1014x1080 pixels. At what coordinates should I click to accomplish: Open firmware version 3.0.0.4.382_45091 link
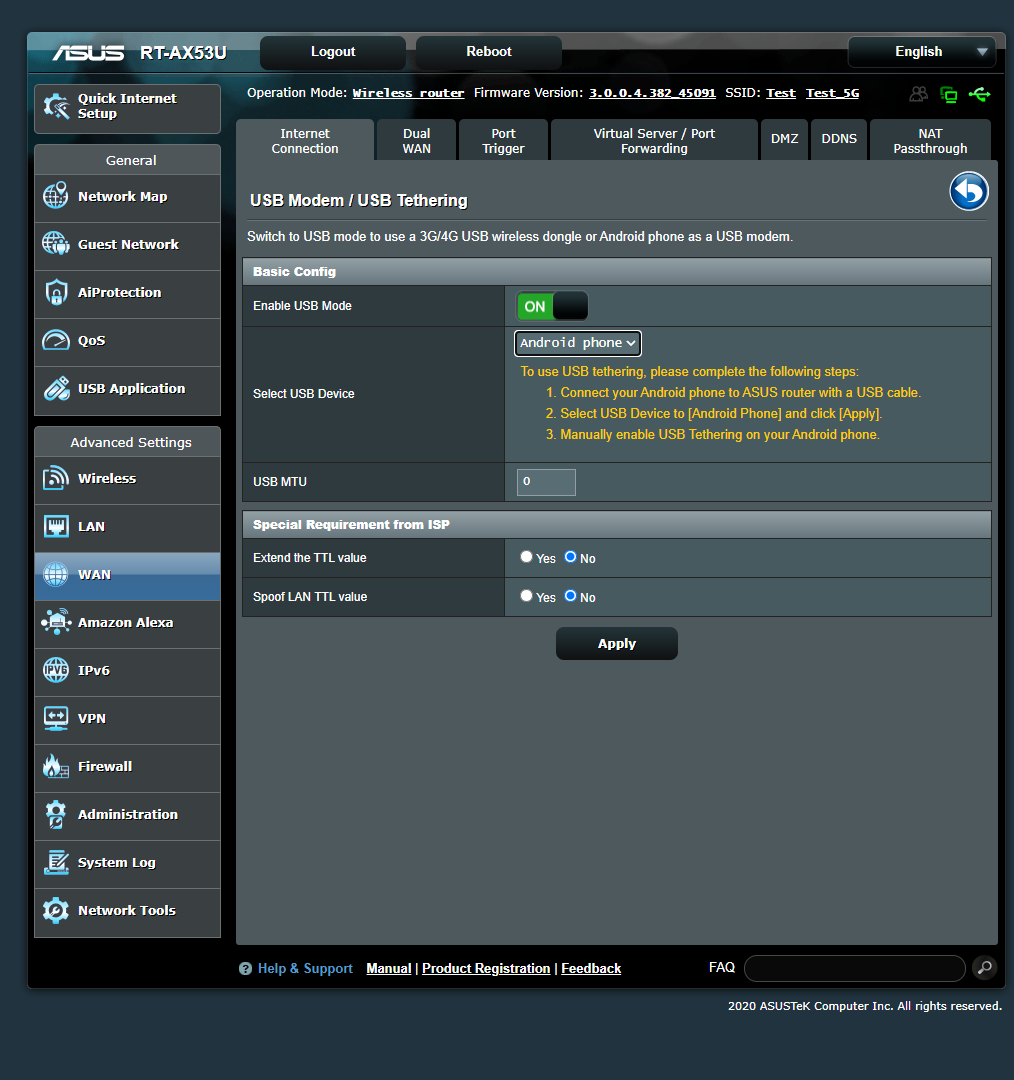tap(652, 93)
